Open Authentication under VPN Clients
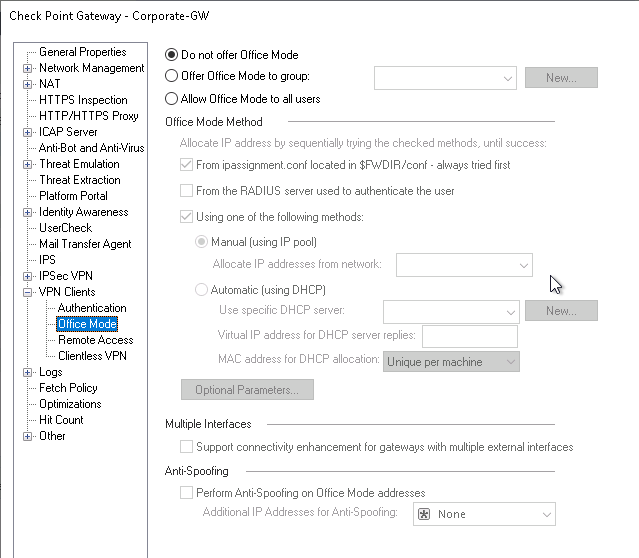This screenshot has height=558, width=639. tap(92, 308)
